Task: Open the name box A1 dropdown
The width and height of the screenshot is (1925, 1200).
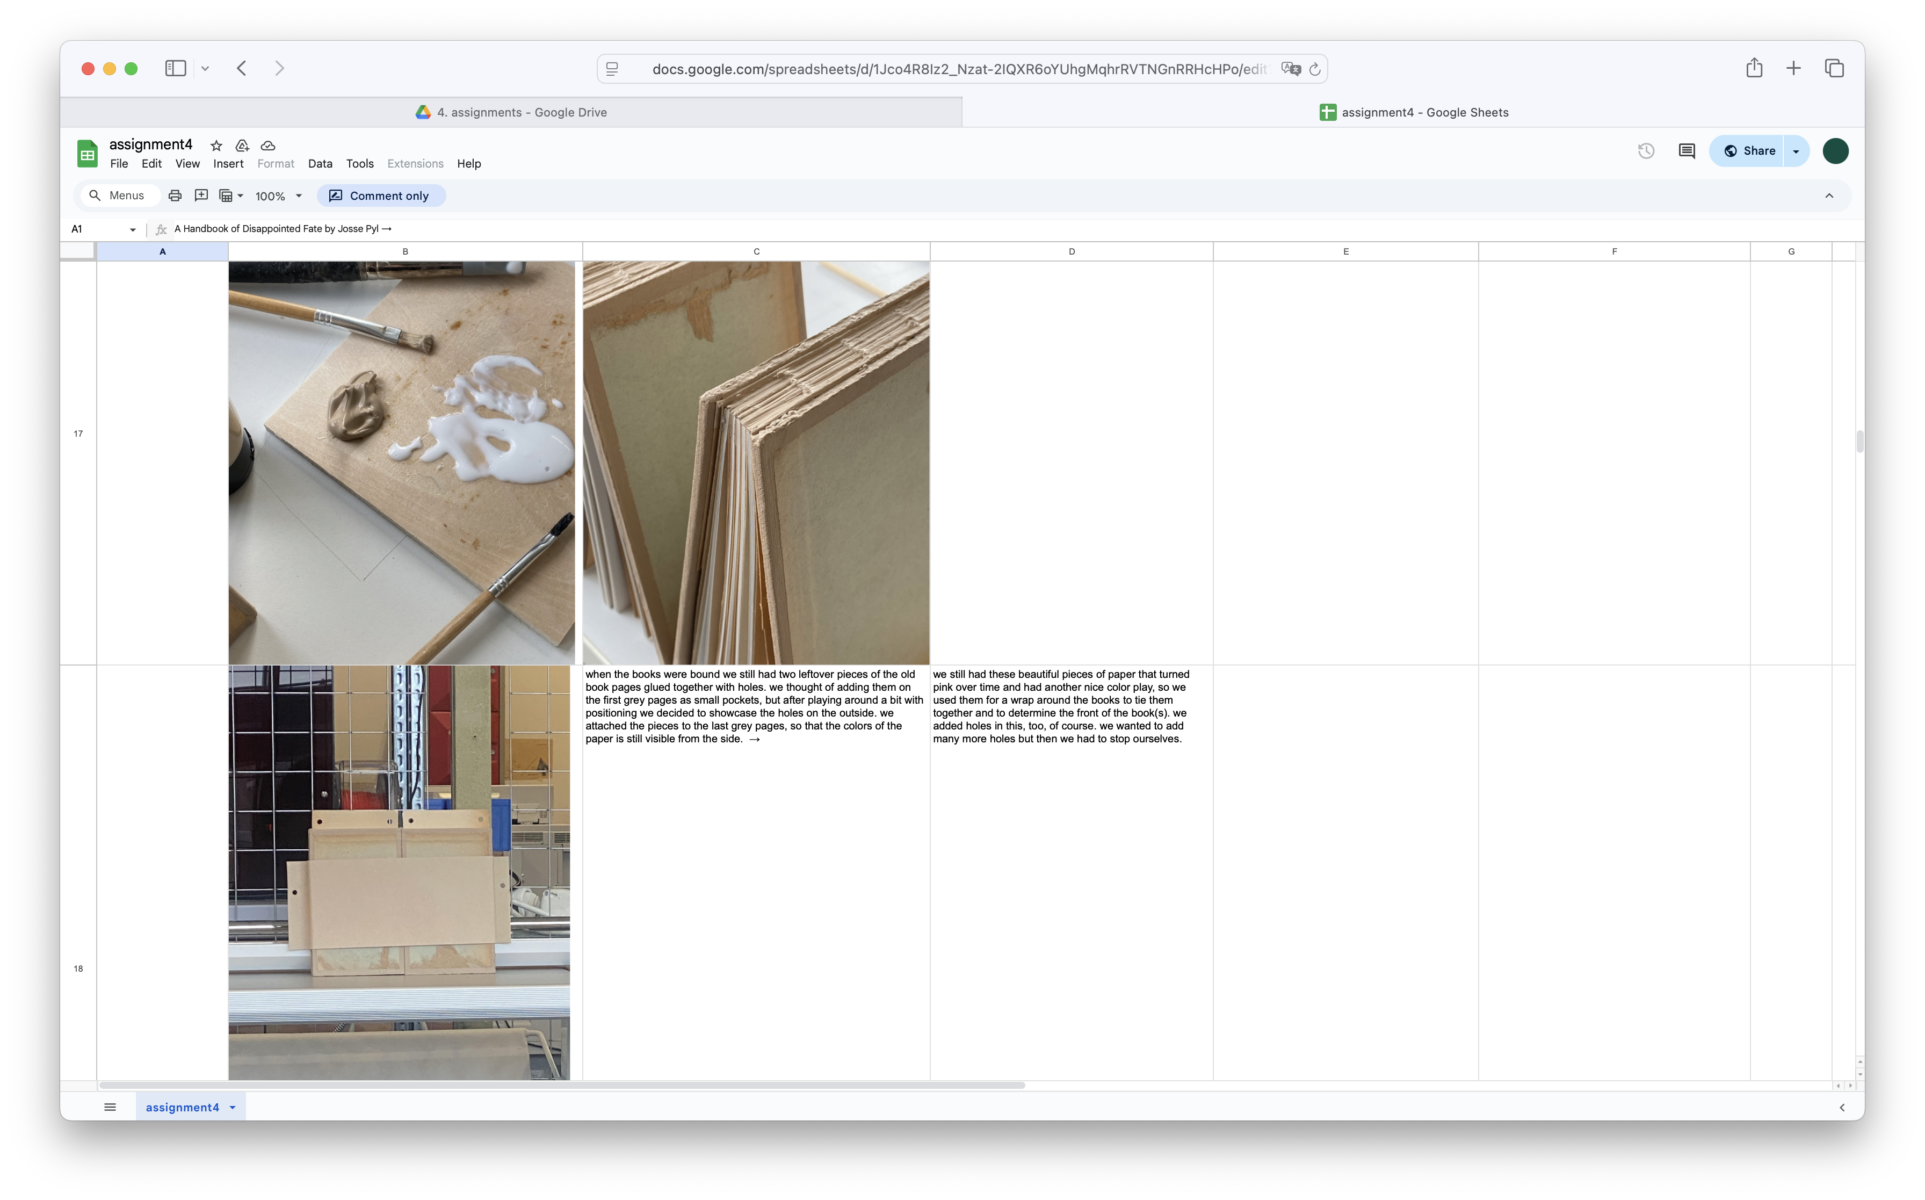Action: click(132, 230)
